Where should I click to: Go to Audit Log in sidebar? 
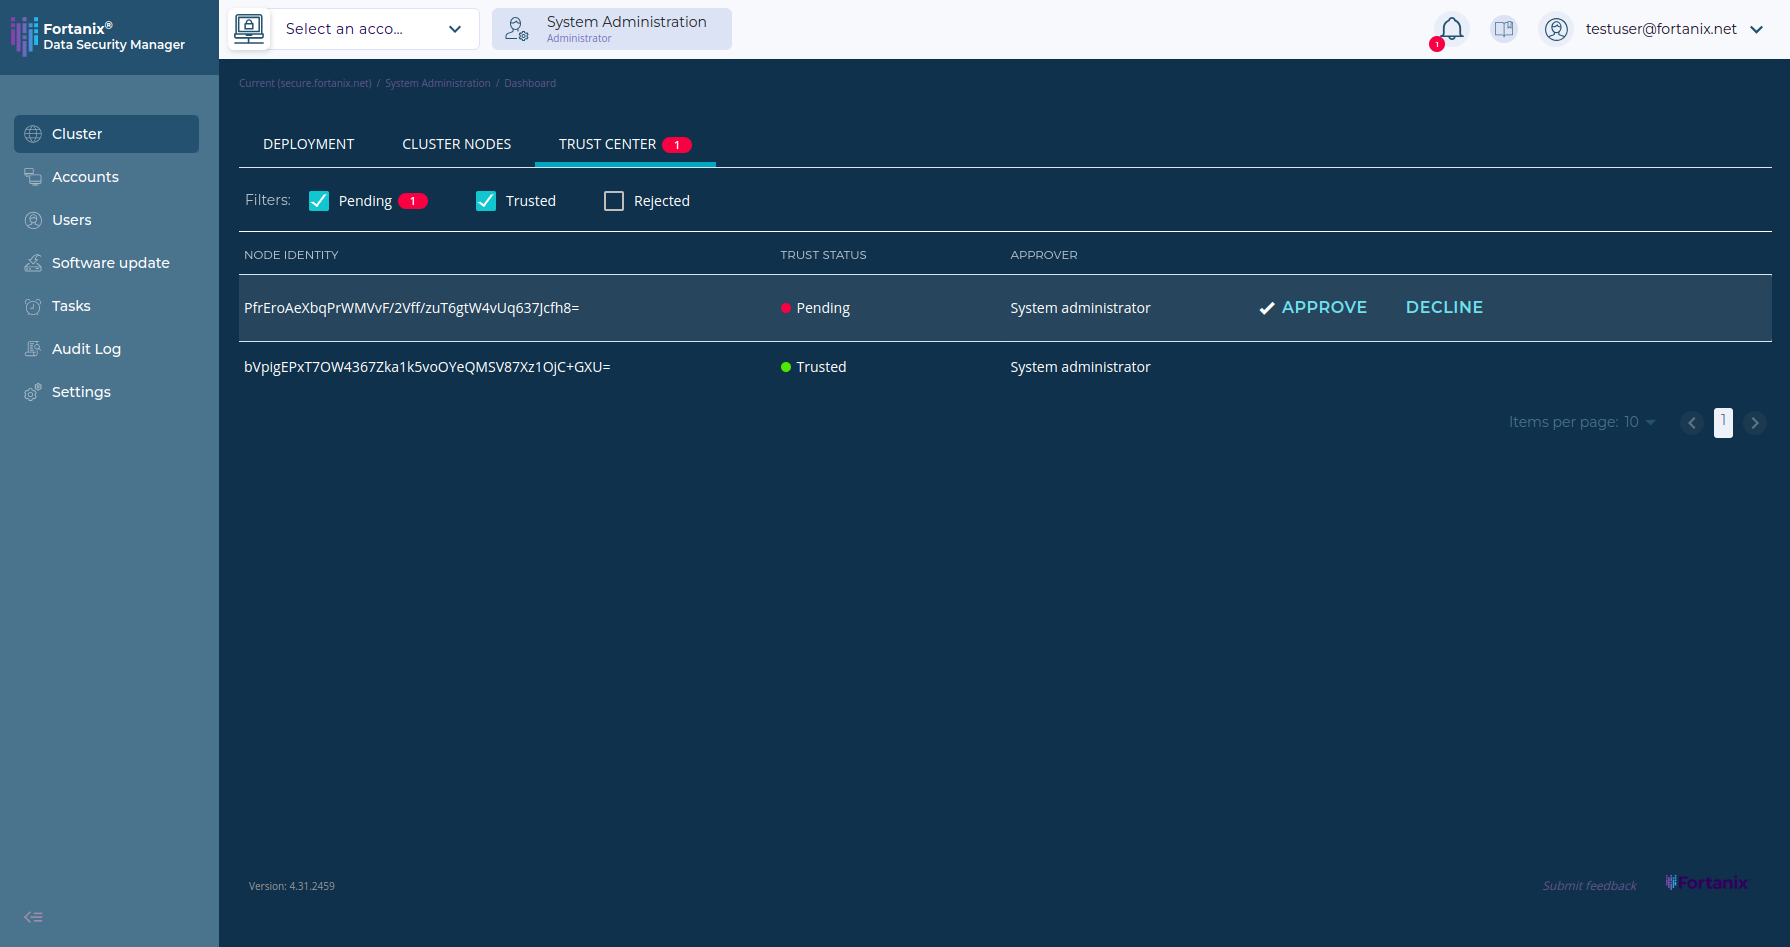click(x=86, y=349)
